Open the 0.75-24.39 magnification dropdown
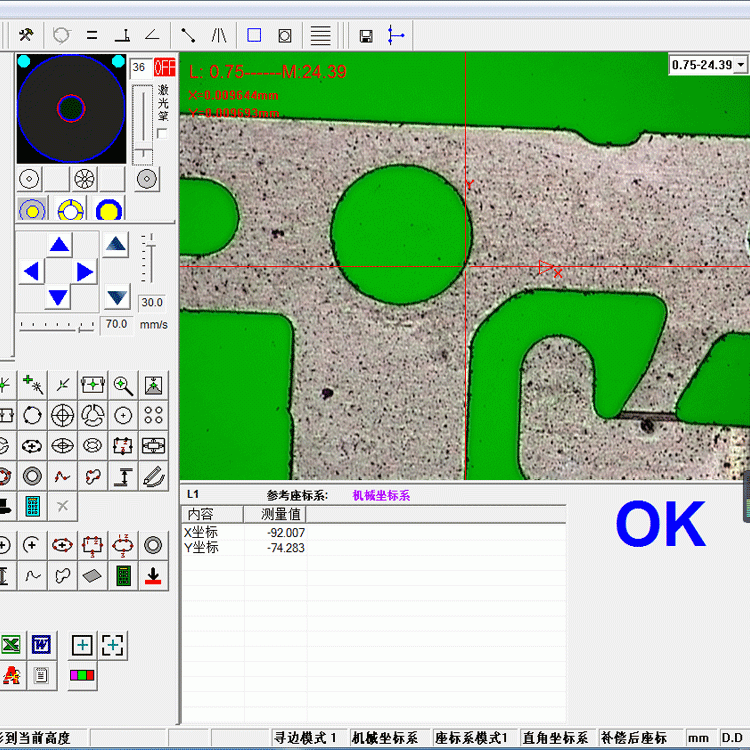The height and width of the screenshot is (750, 750). (x=740, y=65)
